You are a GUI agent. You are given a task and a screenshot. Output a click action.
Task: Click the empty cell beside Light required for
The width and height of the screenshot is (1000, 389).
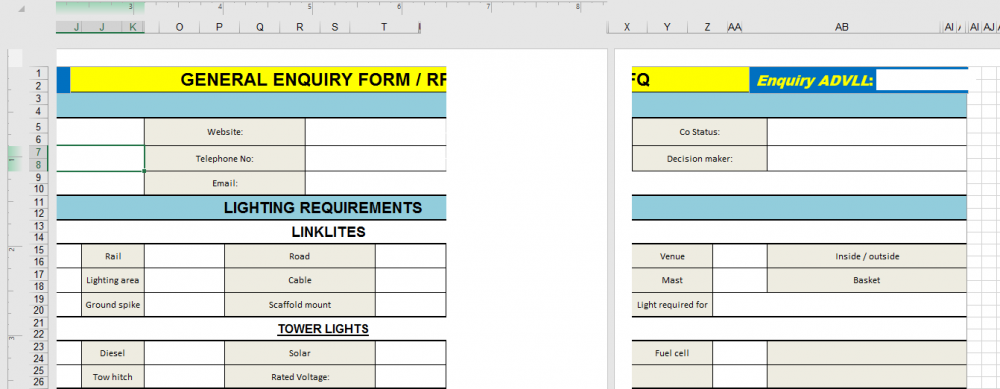point(839,305)
